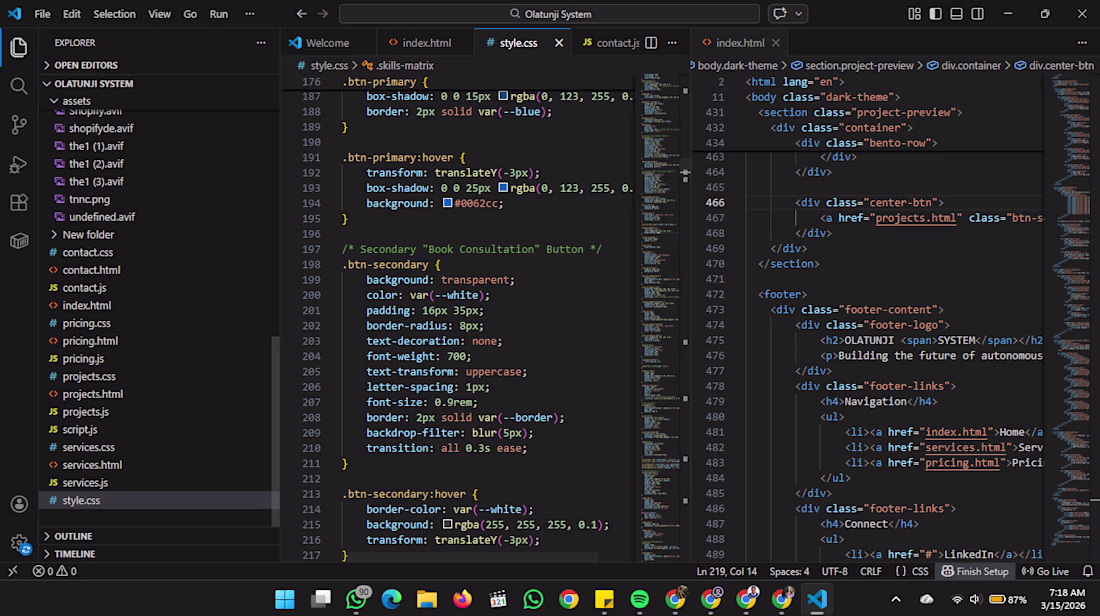The height and width of the screenshot is (616, 1100).
Task: Open the Extensions view icon
Action: click(x=18, y=203)
